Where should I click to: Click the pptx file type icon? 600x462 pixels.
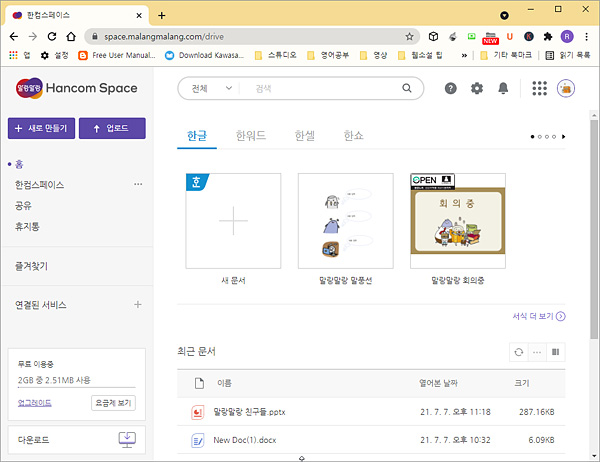(197, 412)
